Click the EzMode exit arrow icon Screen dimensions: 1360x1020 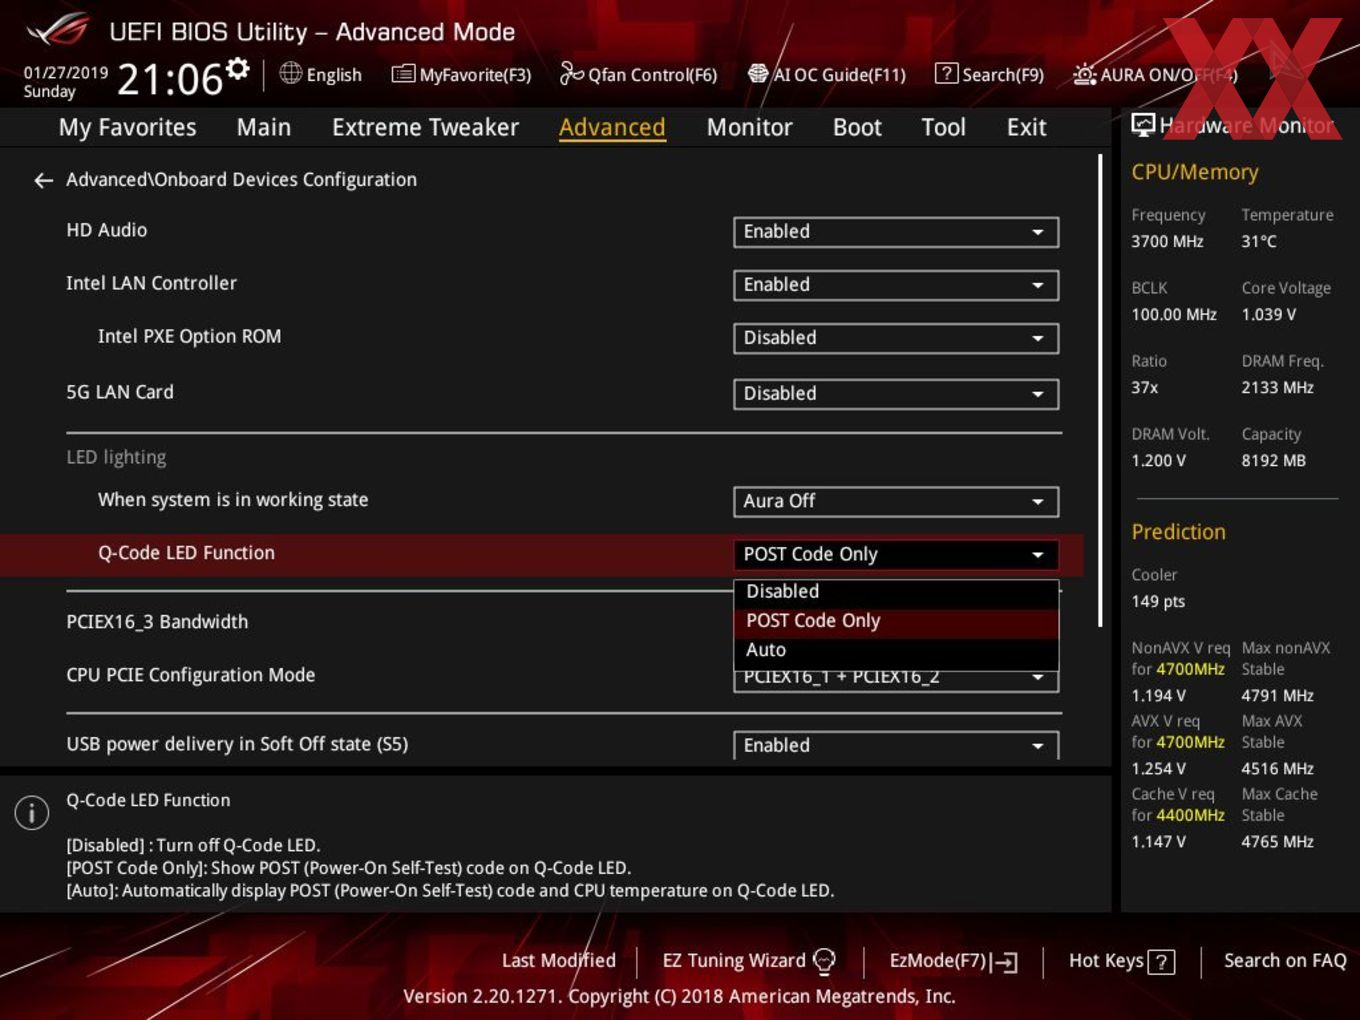pos(1005,962)
